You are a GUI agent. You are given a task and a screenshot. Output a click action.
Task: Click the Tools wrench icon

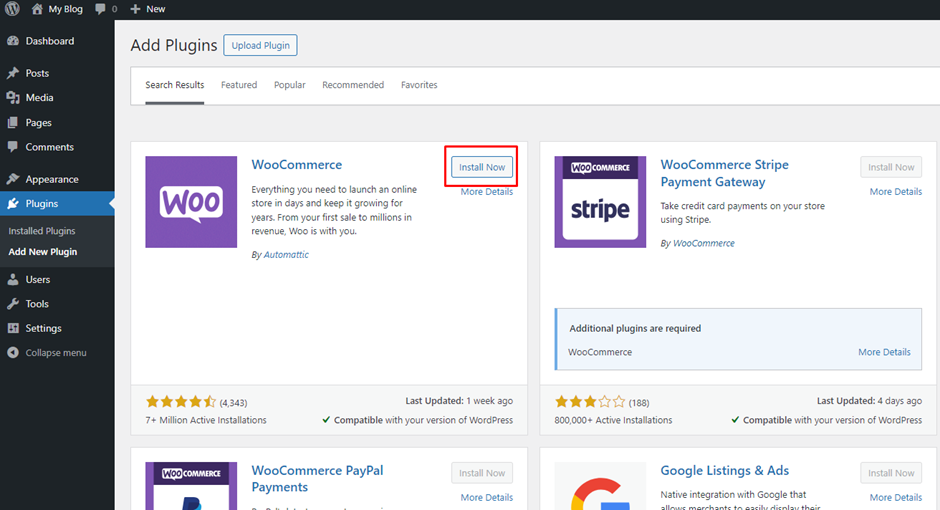pos(13,304)
